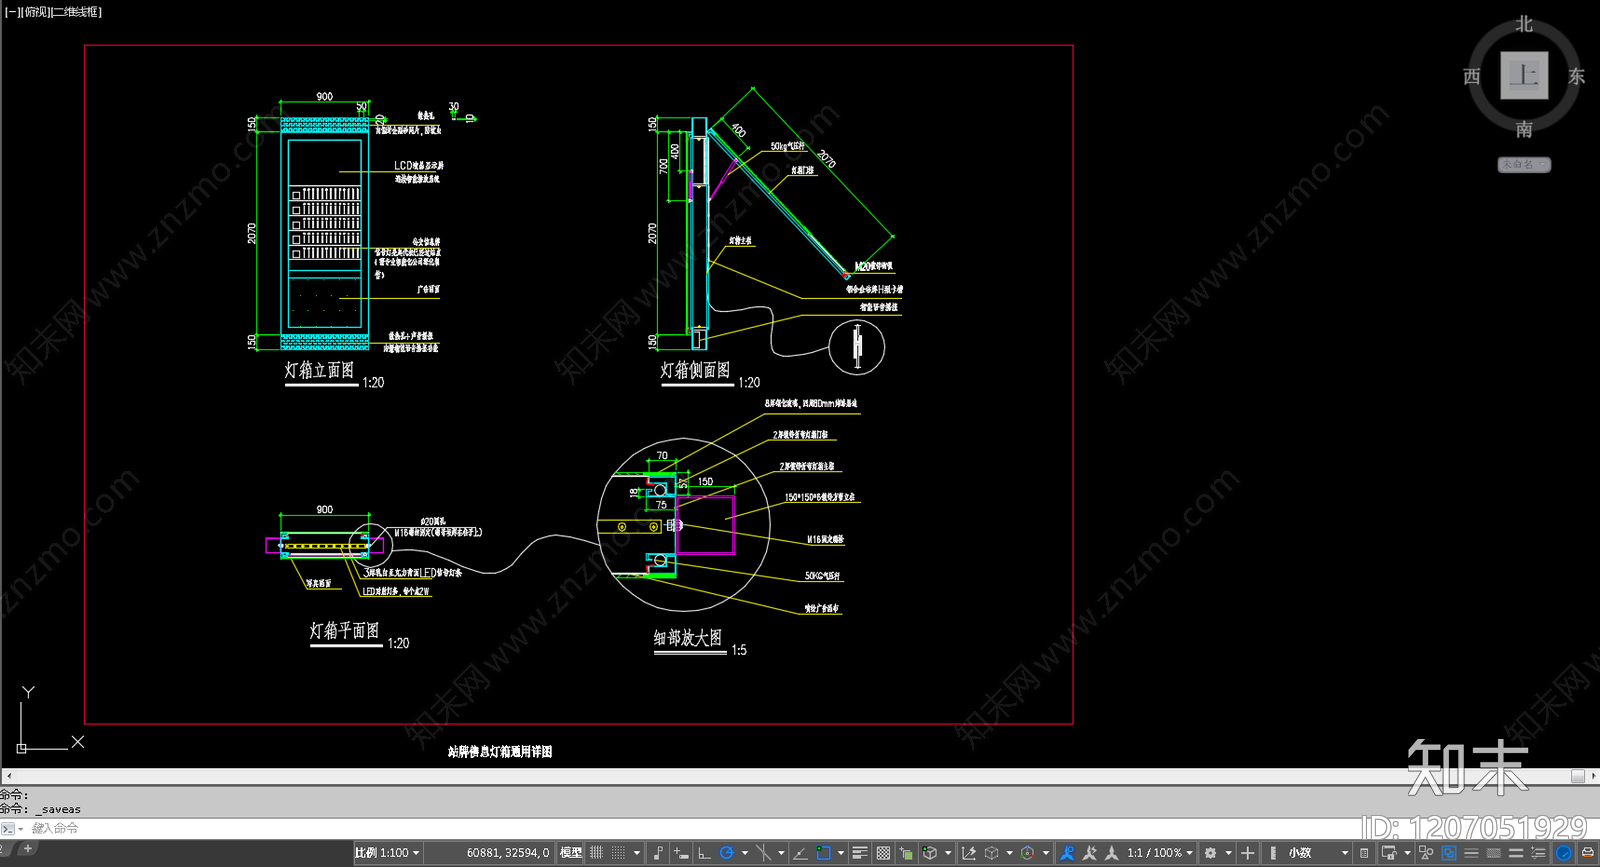Open the viewport controls [-] menu
This screenshot has height=867, width=1600.
click(10, 12)
